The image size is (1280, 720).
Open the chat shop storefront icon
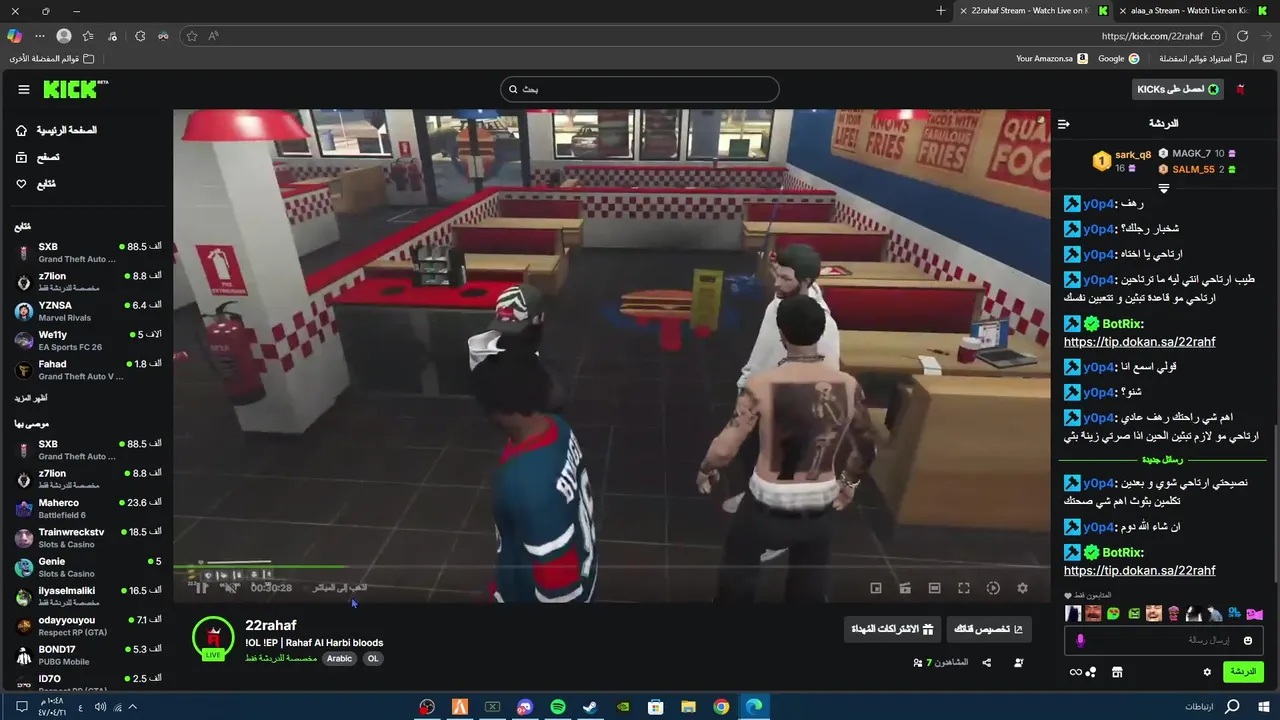click(1117, 672)
